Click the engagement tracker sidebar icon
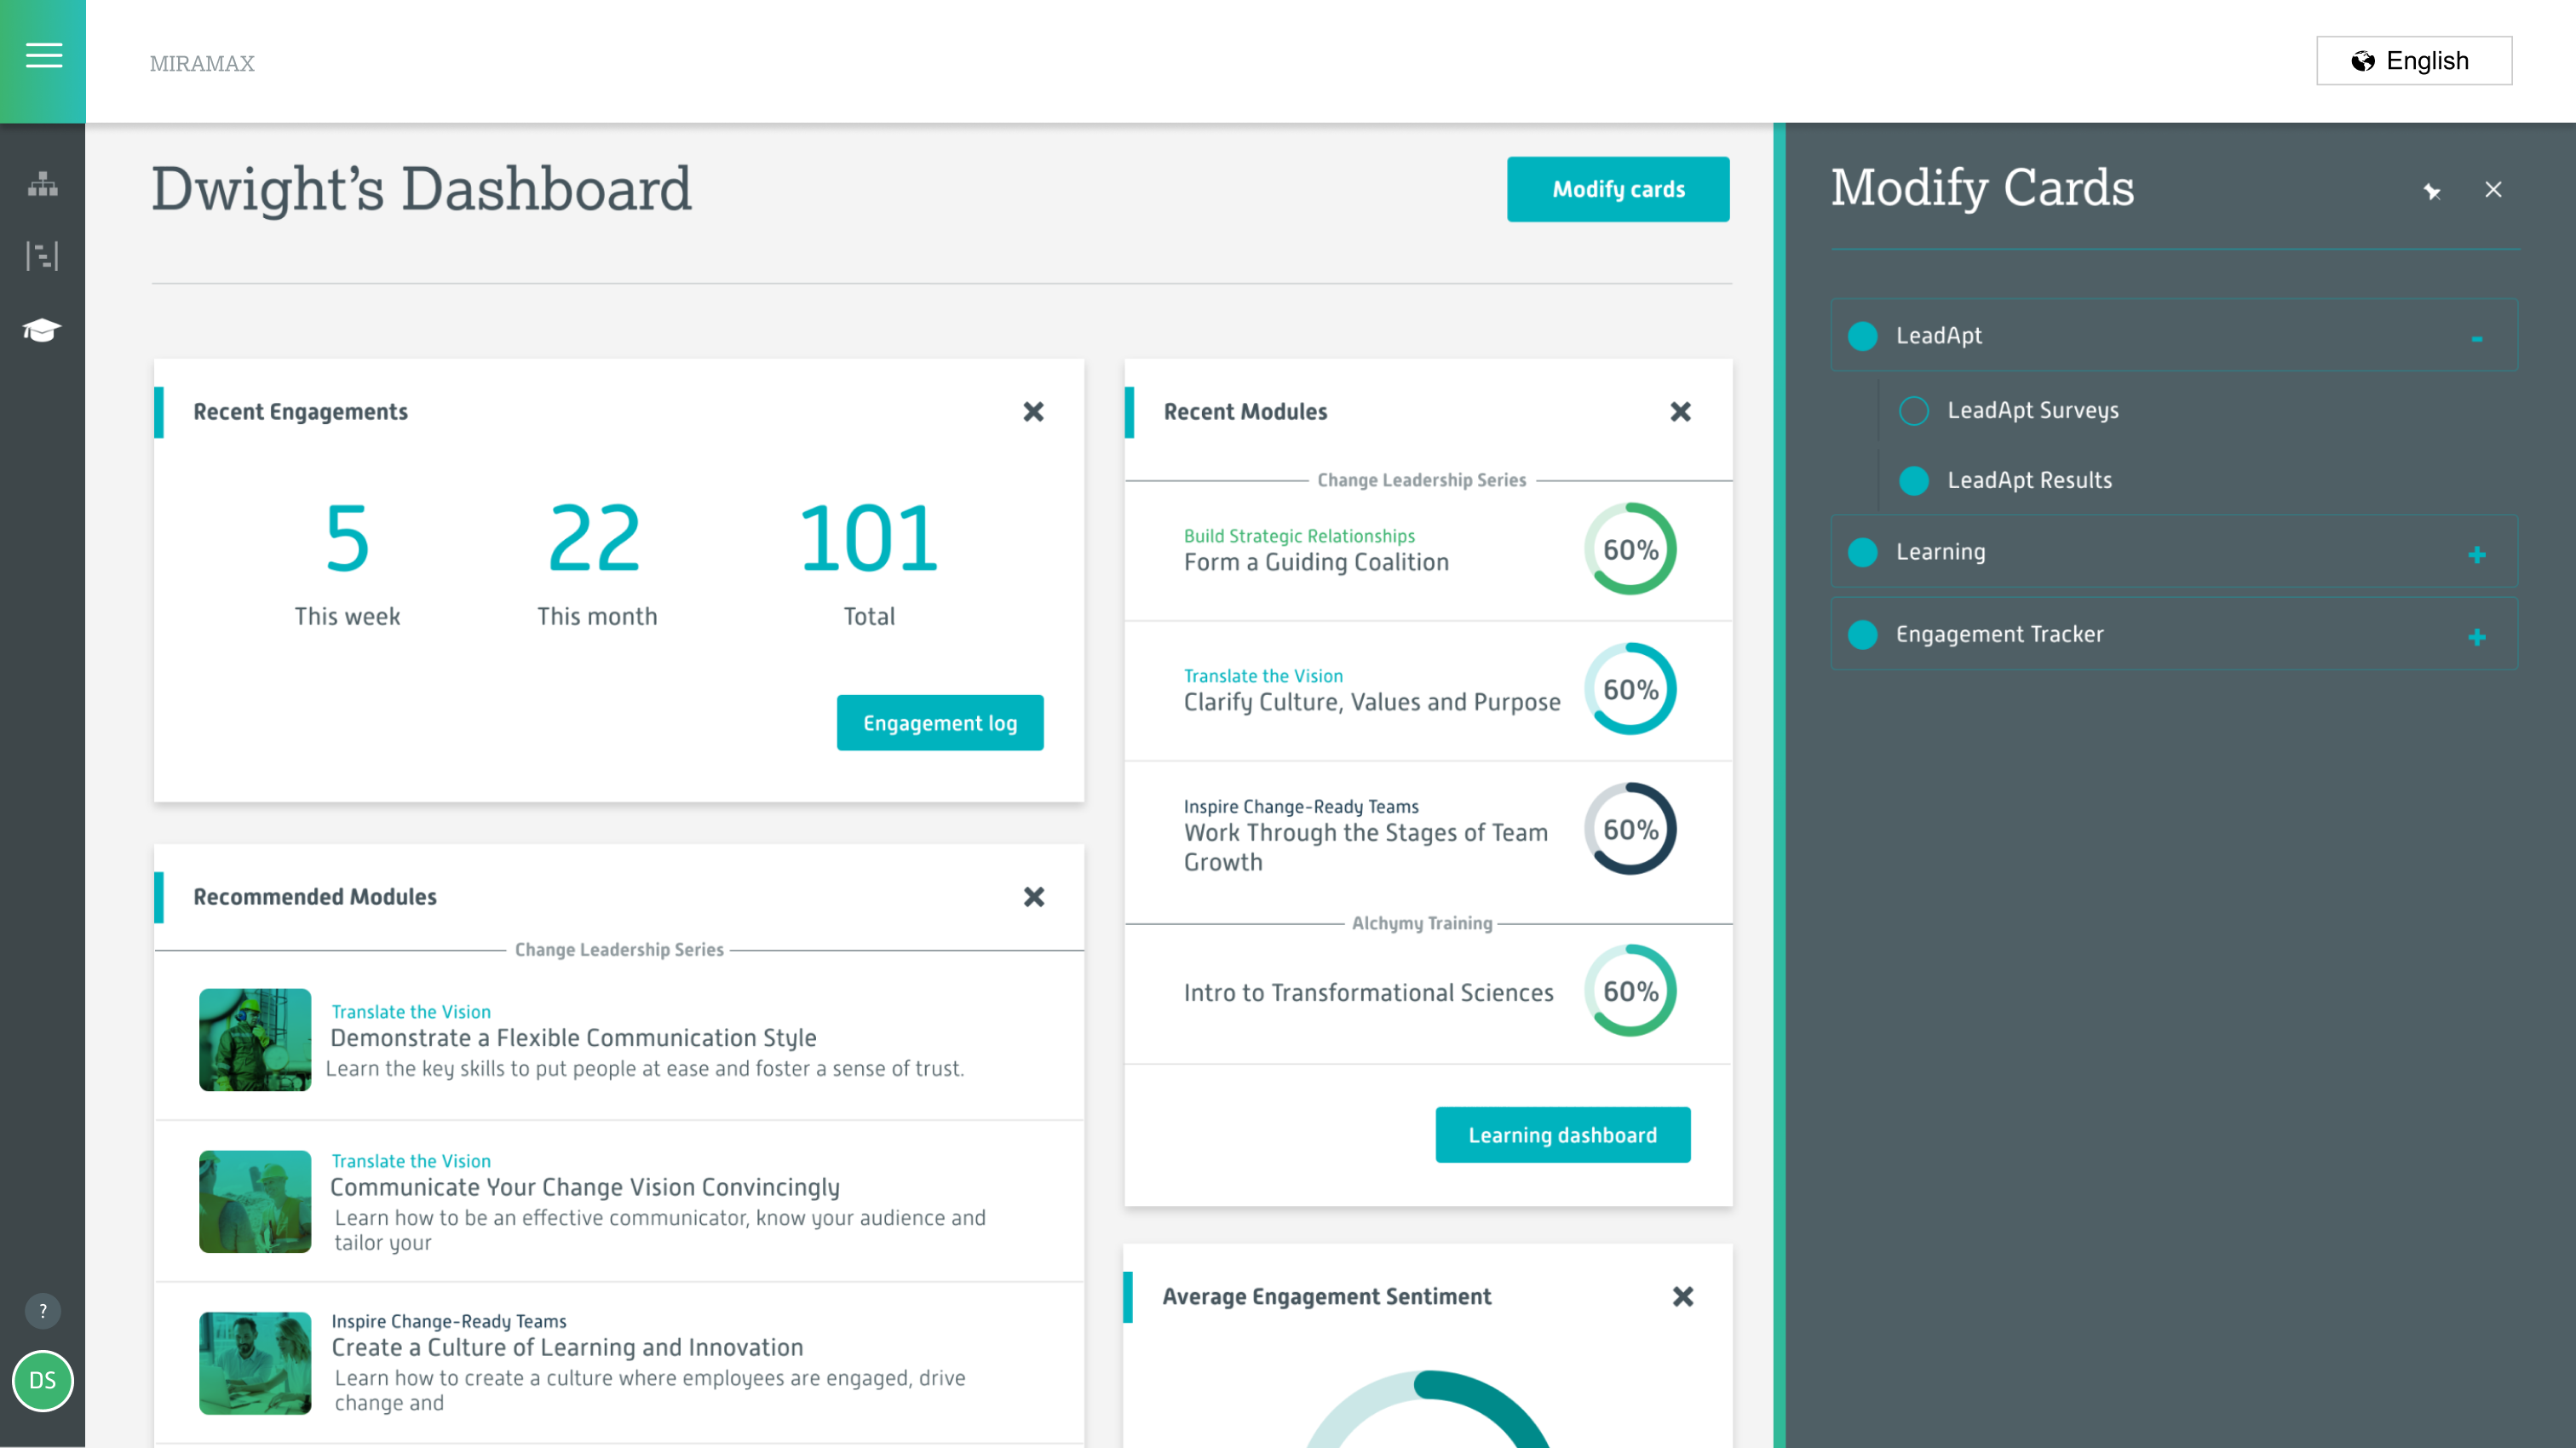The width and height of the screenshot is (2576, 1448). [42, 256]
